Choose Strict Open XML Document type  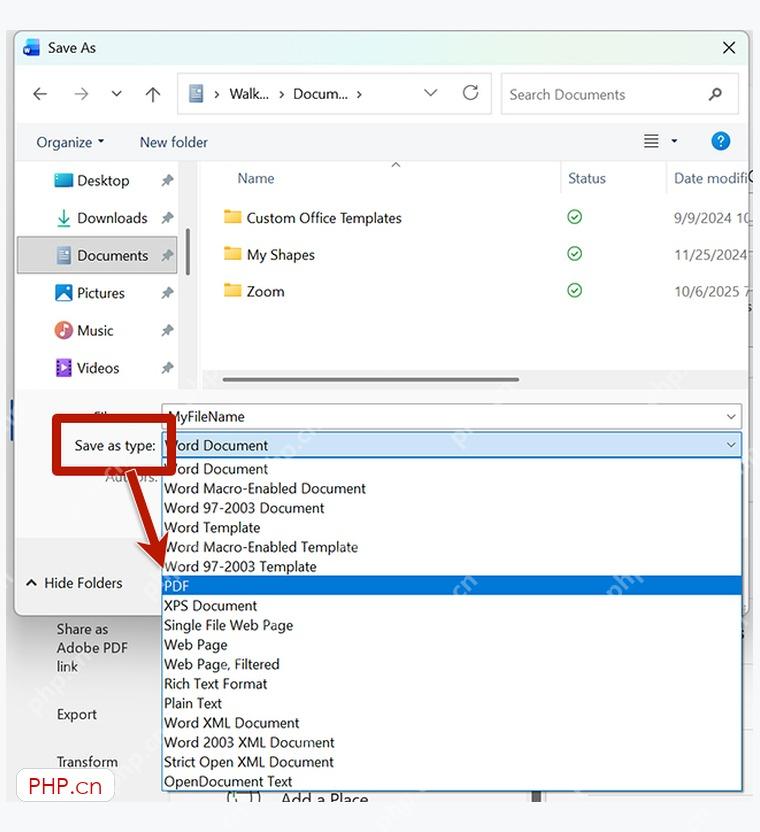point(452,762)
